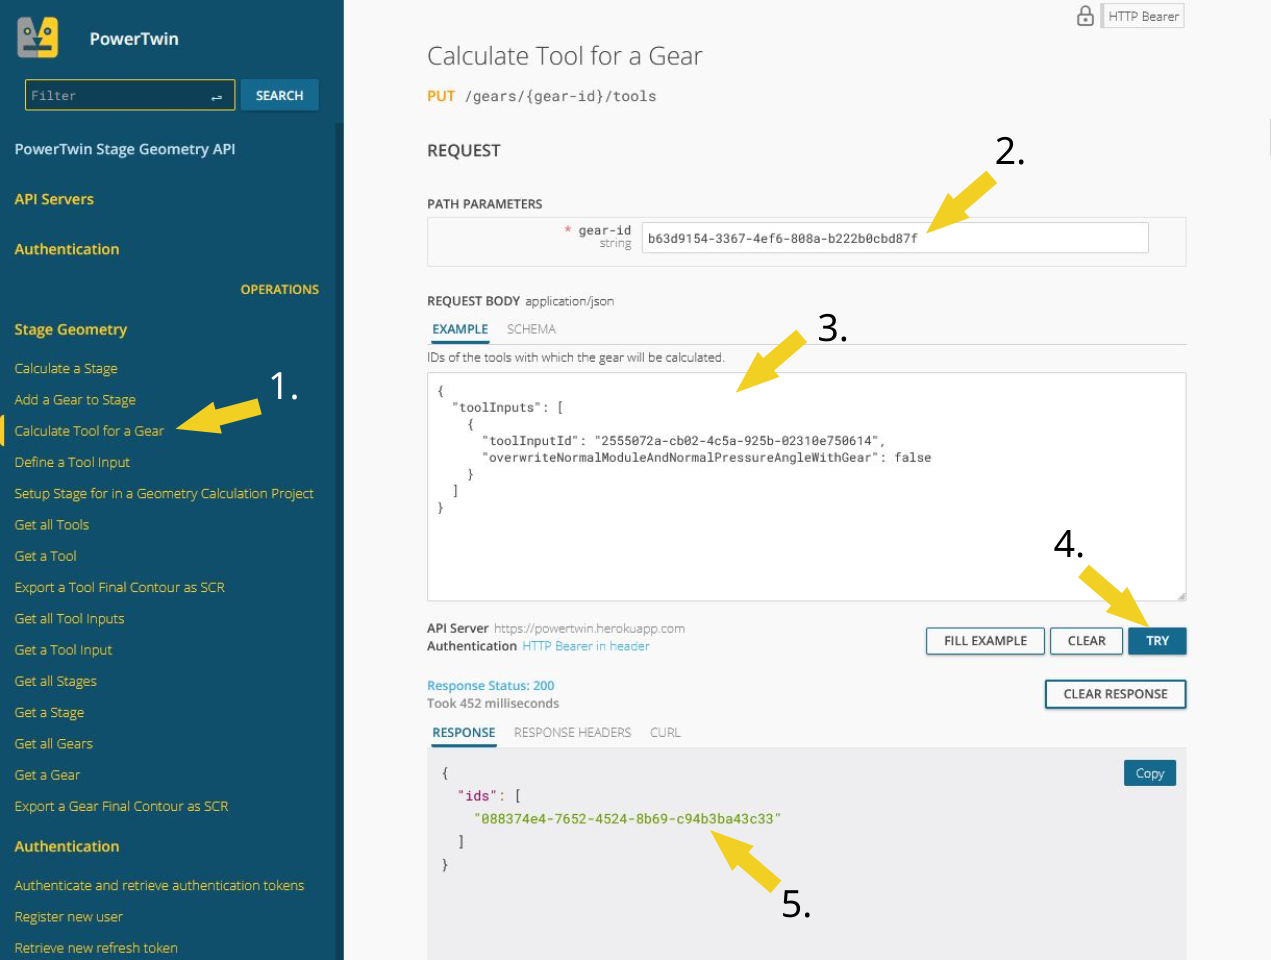Click the TRY button

[x=1157, y=641]
